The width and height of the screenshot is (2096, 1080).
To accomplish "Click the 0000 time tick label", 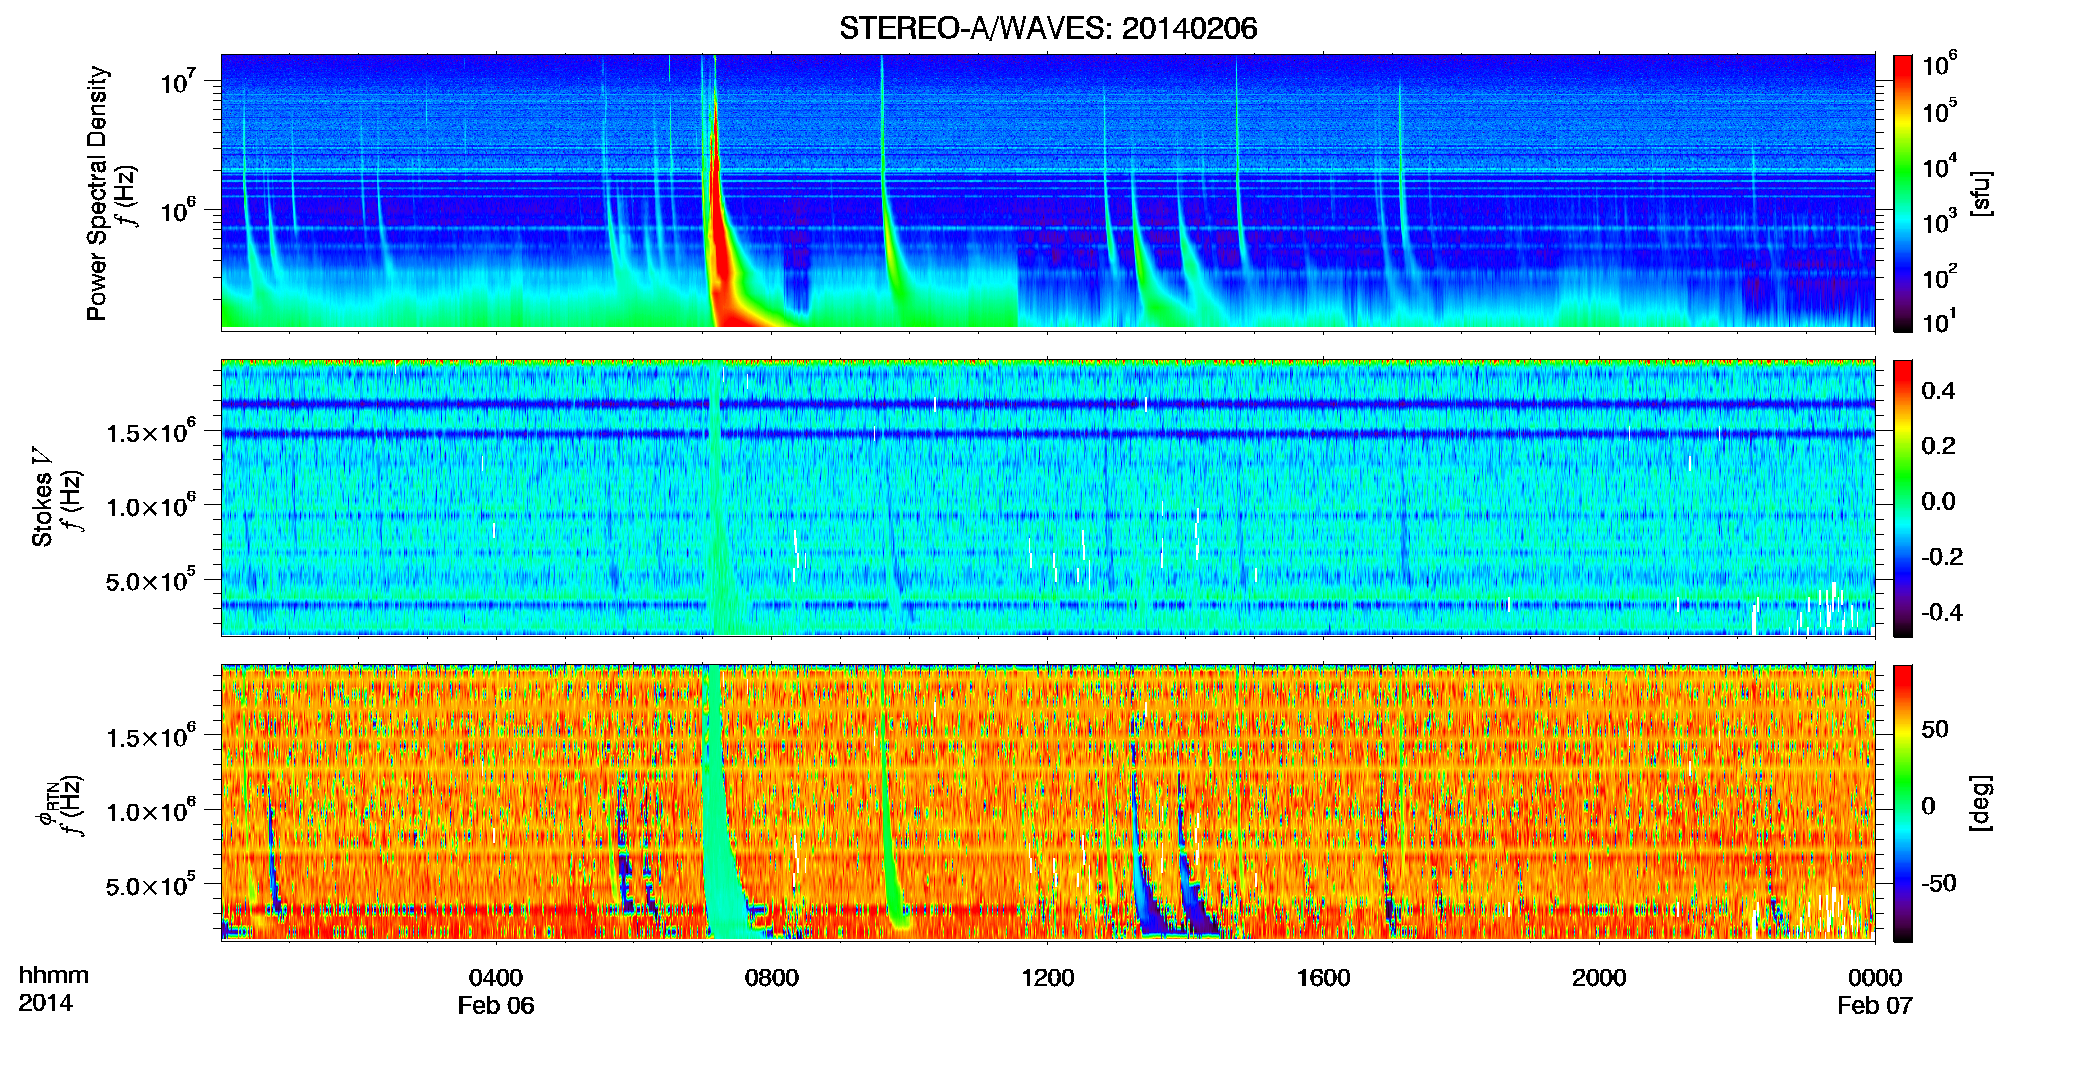I will pos(1875,978).
